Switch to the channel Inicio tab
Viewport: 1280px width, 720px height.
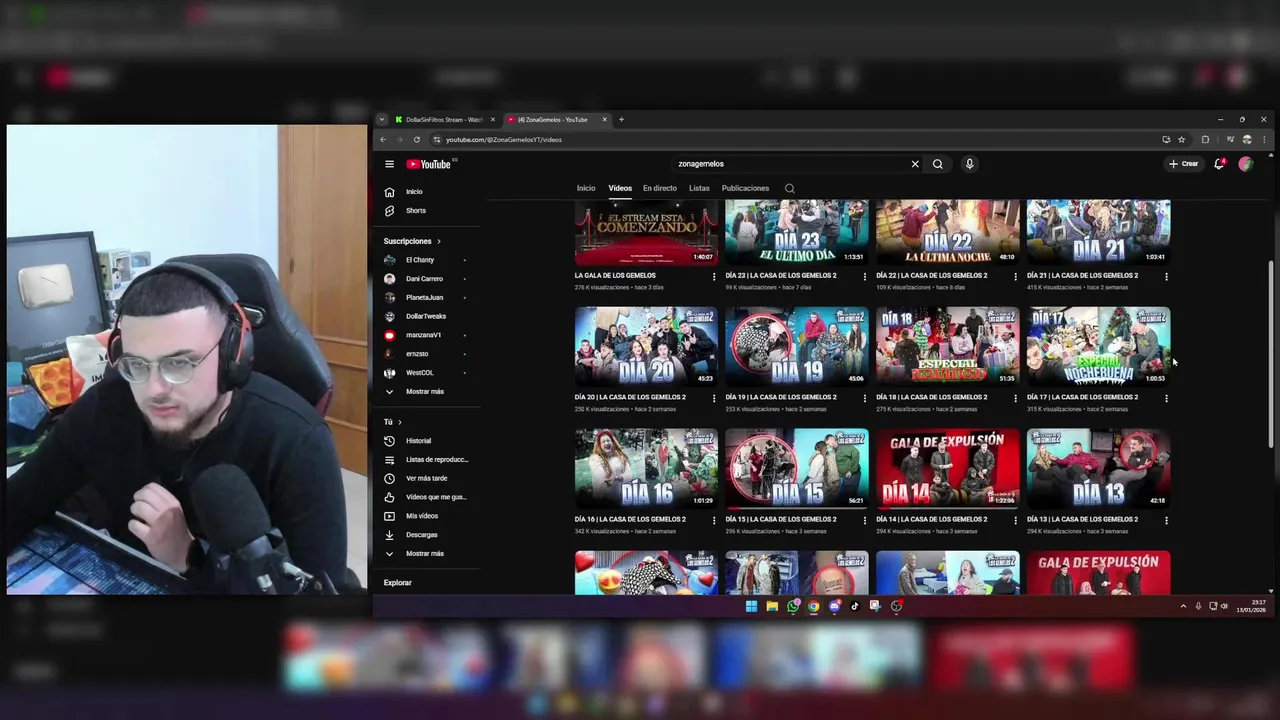[x=586, y=188]
